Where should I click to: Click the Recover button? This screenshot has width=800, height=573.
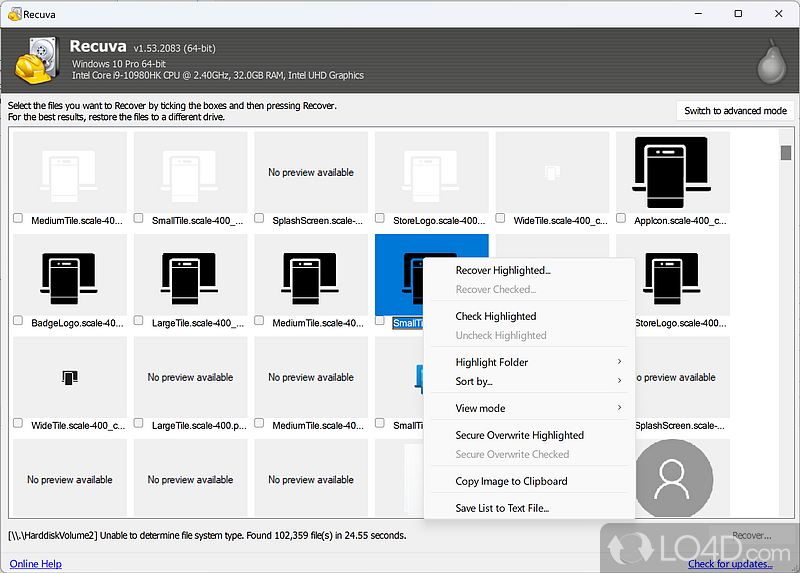(x=752, y=535)
